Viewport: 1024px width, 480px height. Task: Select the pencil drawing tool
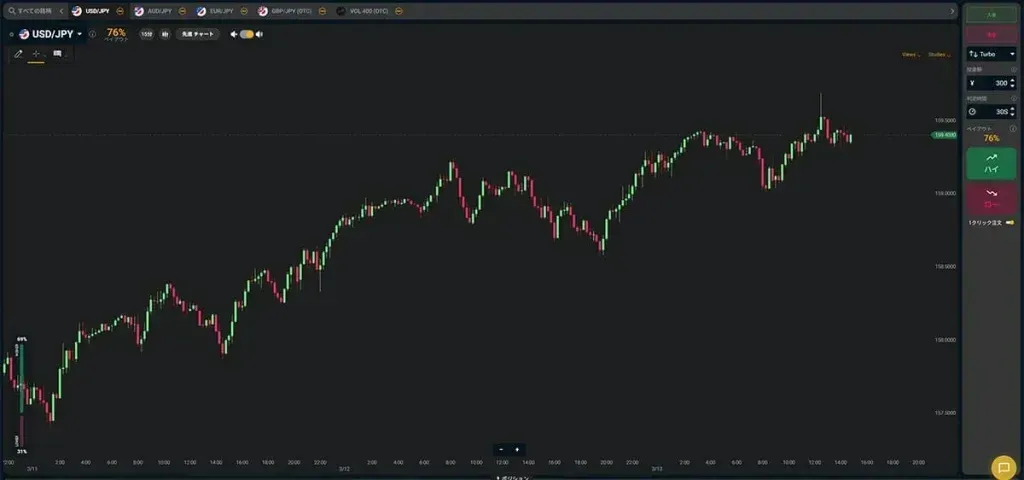[x=18, y=54]
